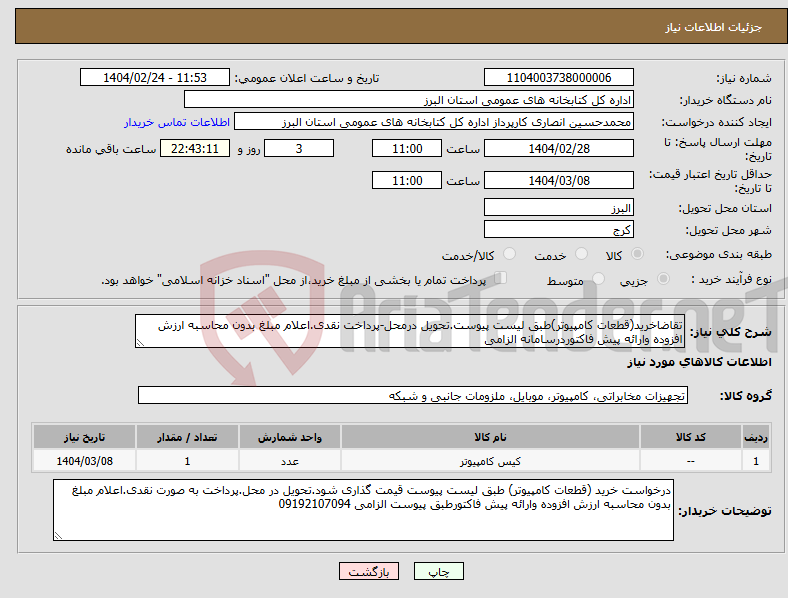The width and height of the screenshot is (788, 598).
Task: Click the نوع فرآیند خرید label
Action: [x=731, y=279]
